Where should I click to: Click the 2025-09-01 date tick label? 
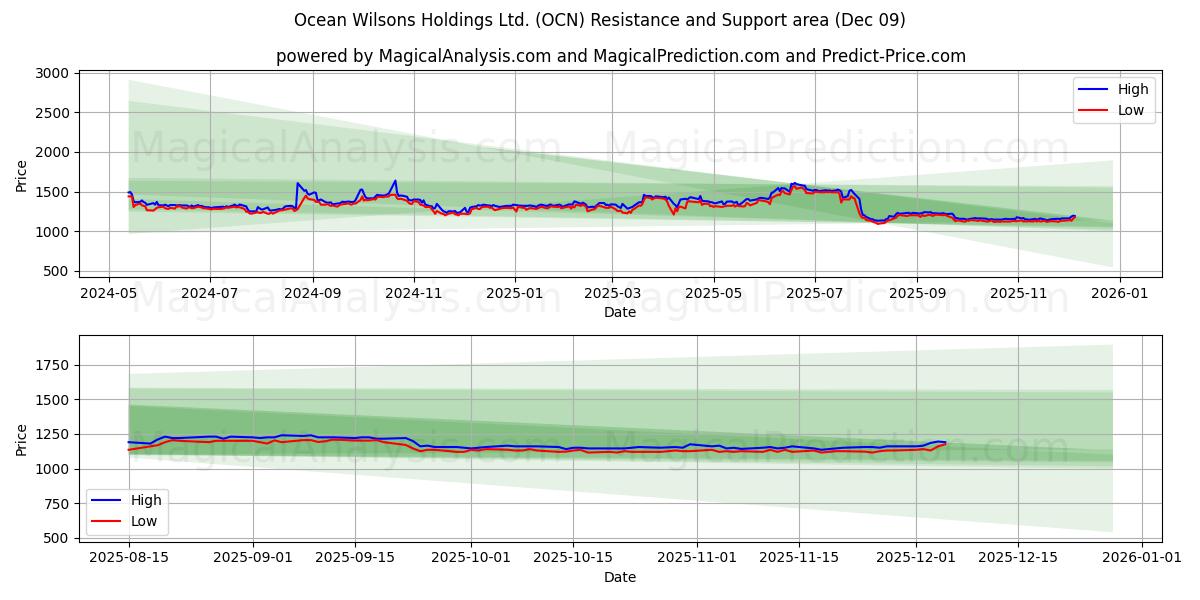point(253,560)
